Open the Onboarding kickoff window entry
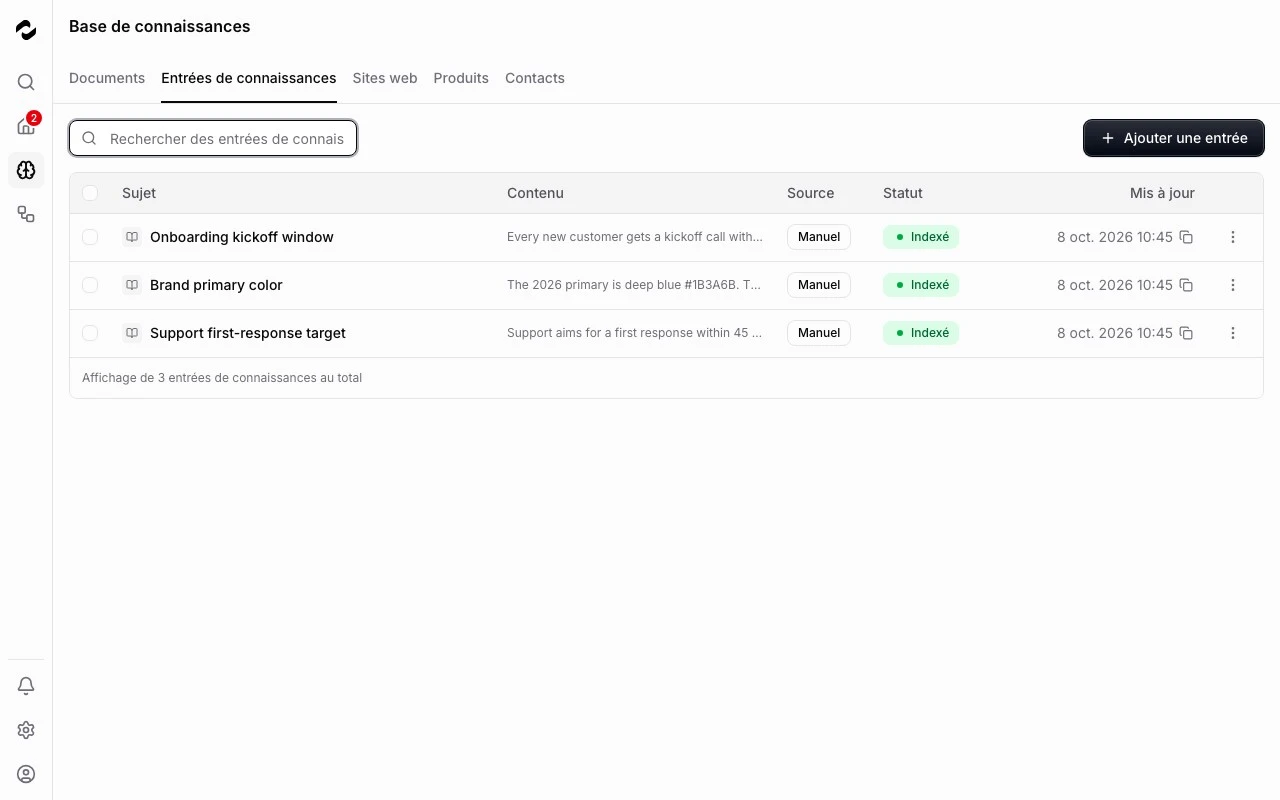Viewport: 1280px width, 800px height. click(x=242, y=237)
